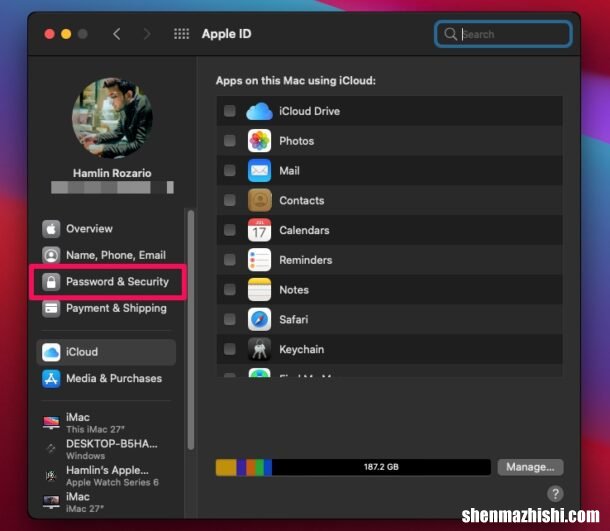Click the Apple ID window title

point(226,34)
